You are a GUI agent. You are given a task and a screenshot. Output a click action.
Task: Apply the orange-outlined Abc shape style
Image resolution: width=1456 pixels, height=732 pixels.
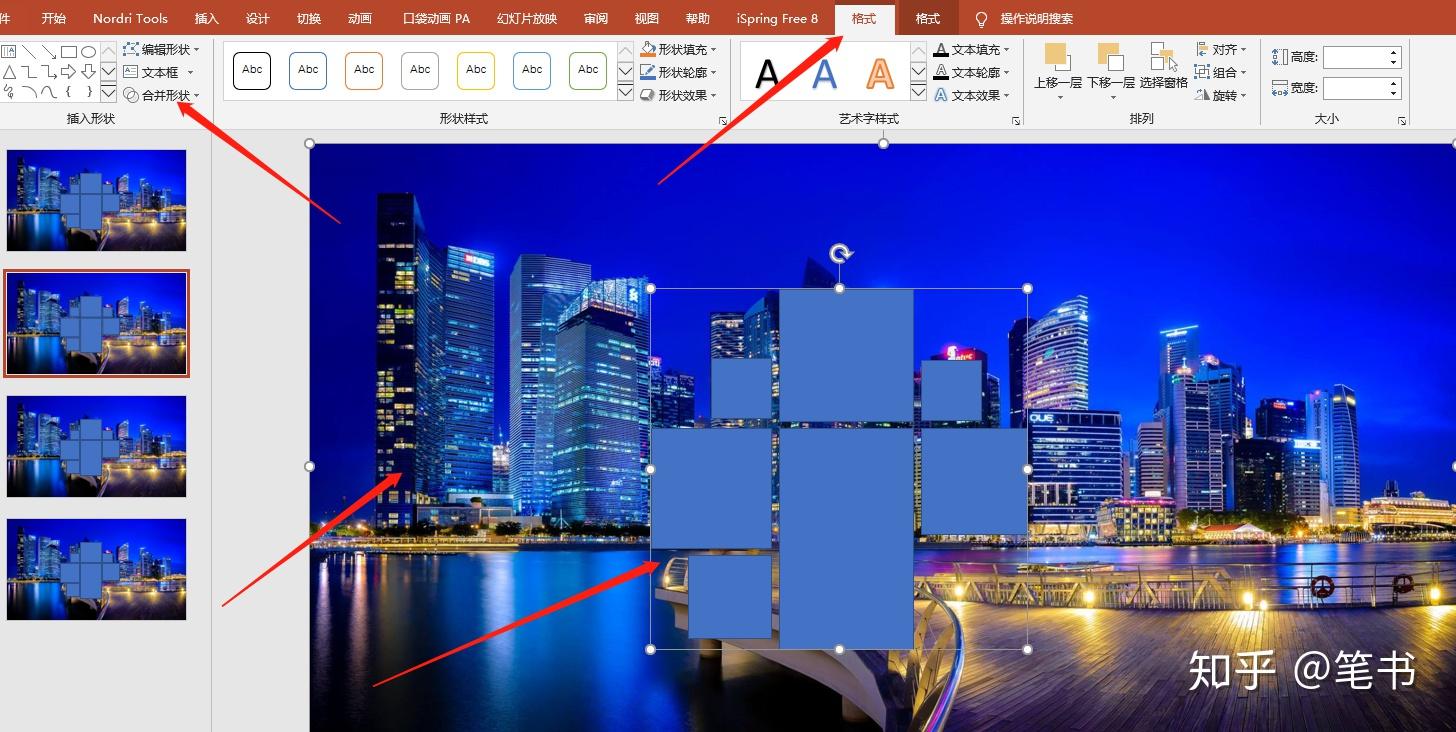(x=364, y=71)
